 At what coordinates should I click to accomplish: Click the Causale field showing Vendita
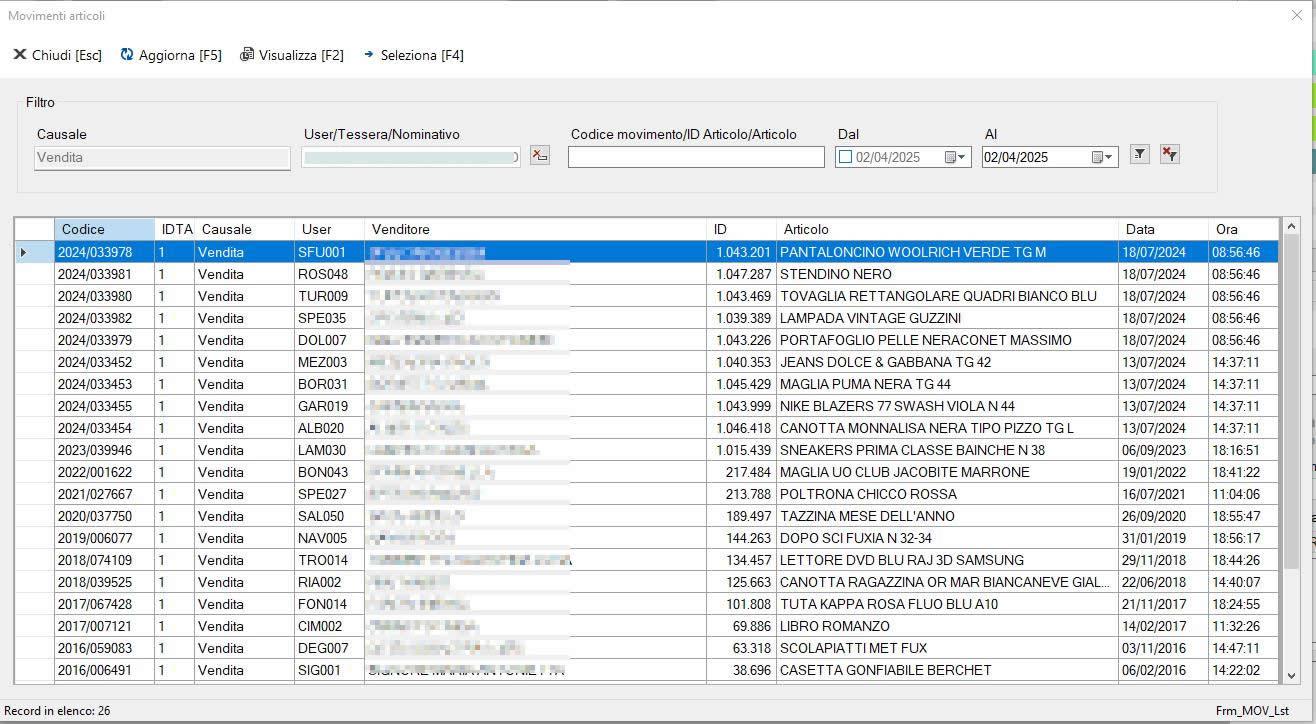coord(162,157)
